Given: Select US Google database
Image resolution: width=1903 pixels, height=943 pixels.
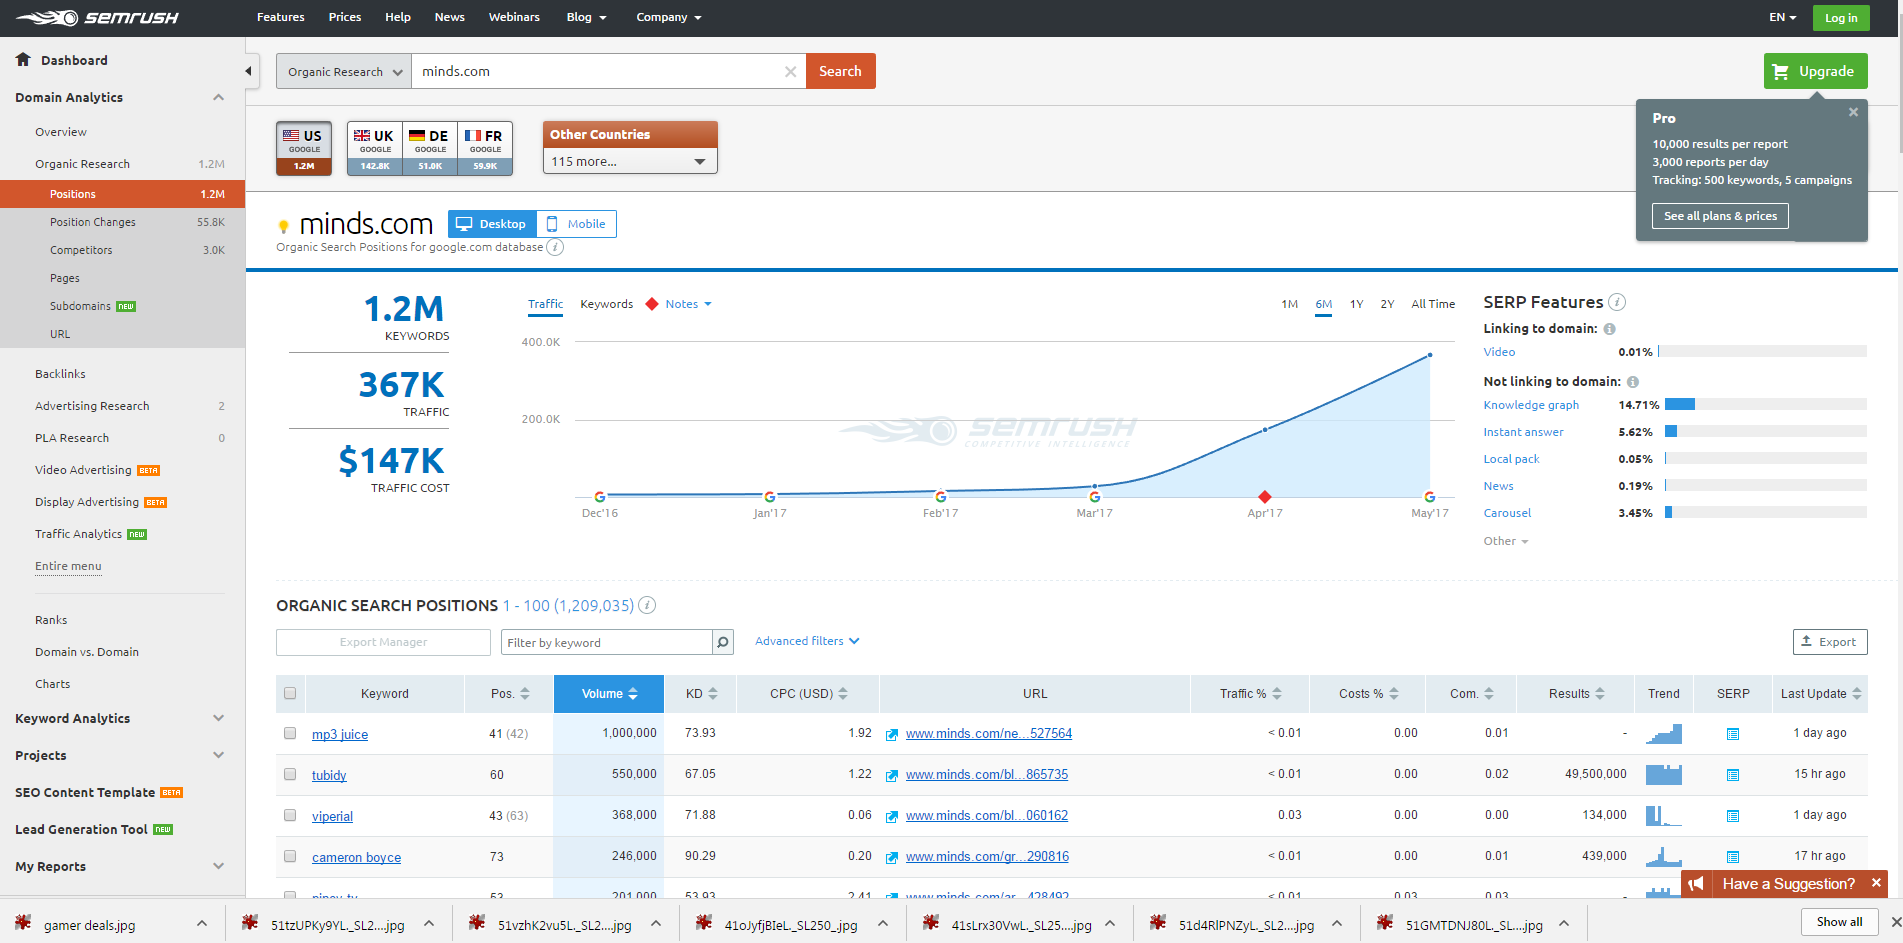Looking at the screenshot, I should [x=304, y=148].
